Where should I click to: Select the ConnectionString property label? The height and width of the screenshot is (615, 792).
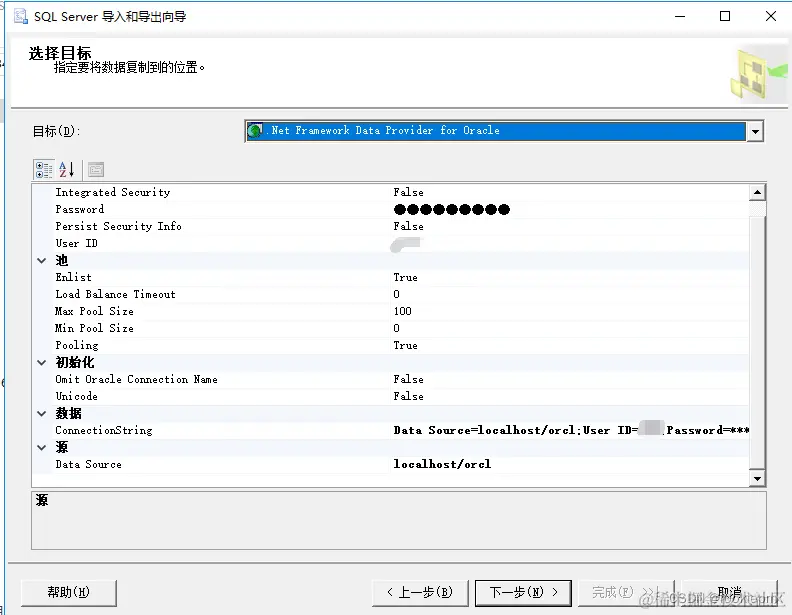coord(104,430)
